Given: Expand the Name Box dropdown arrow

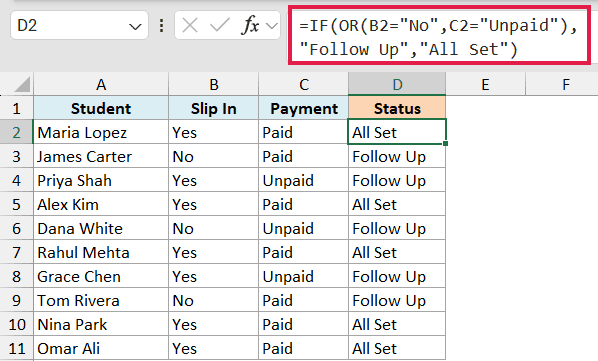Looking at the screenshot, I should (135, 27).
